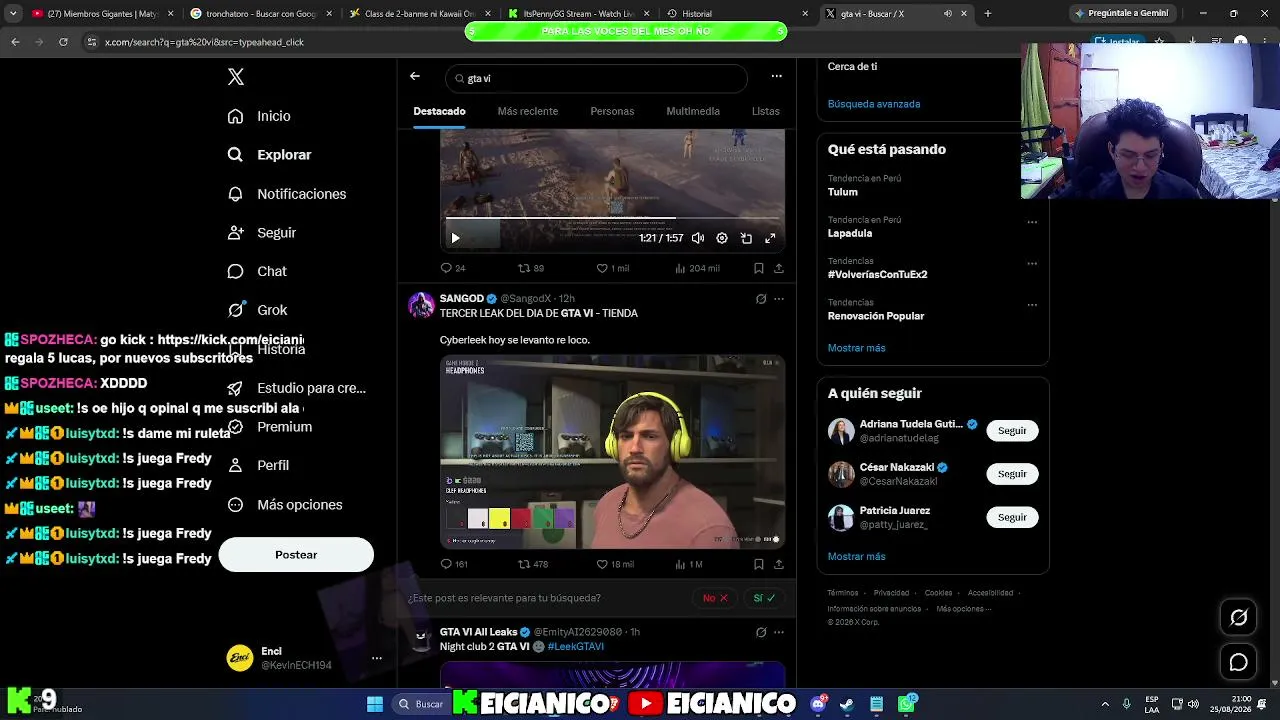Open the Enci account menu dots
The width and height of the screenshot is (1280, 720).
pyautogui.click(x=377, y=658)
